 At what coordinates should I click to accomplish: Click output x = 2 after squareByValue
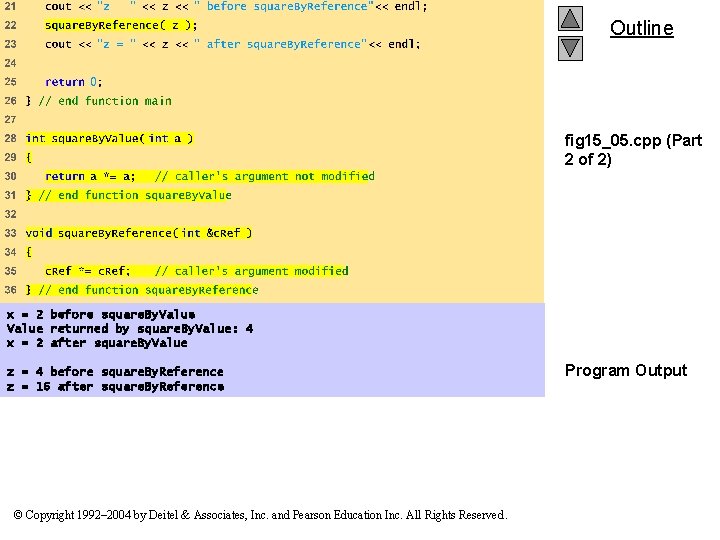tap(97, 343)
